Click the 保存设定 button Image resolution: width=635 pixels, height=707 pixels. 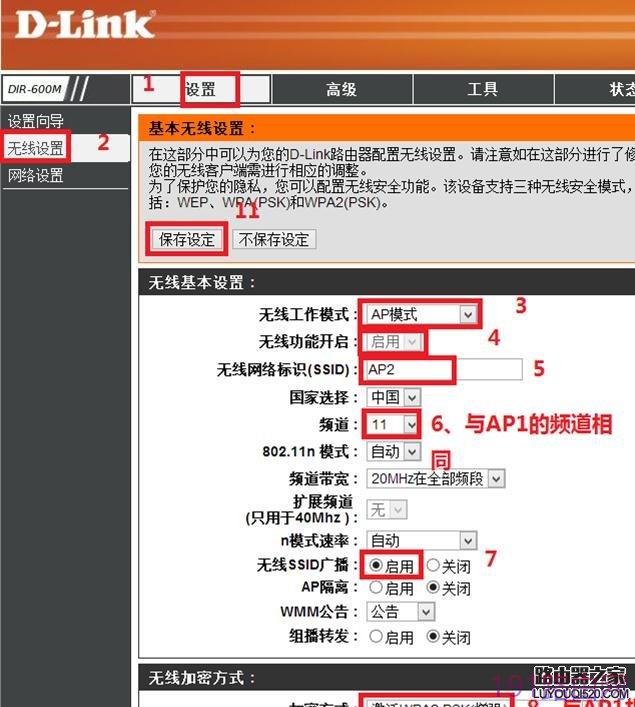187,239
